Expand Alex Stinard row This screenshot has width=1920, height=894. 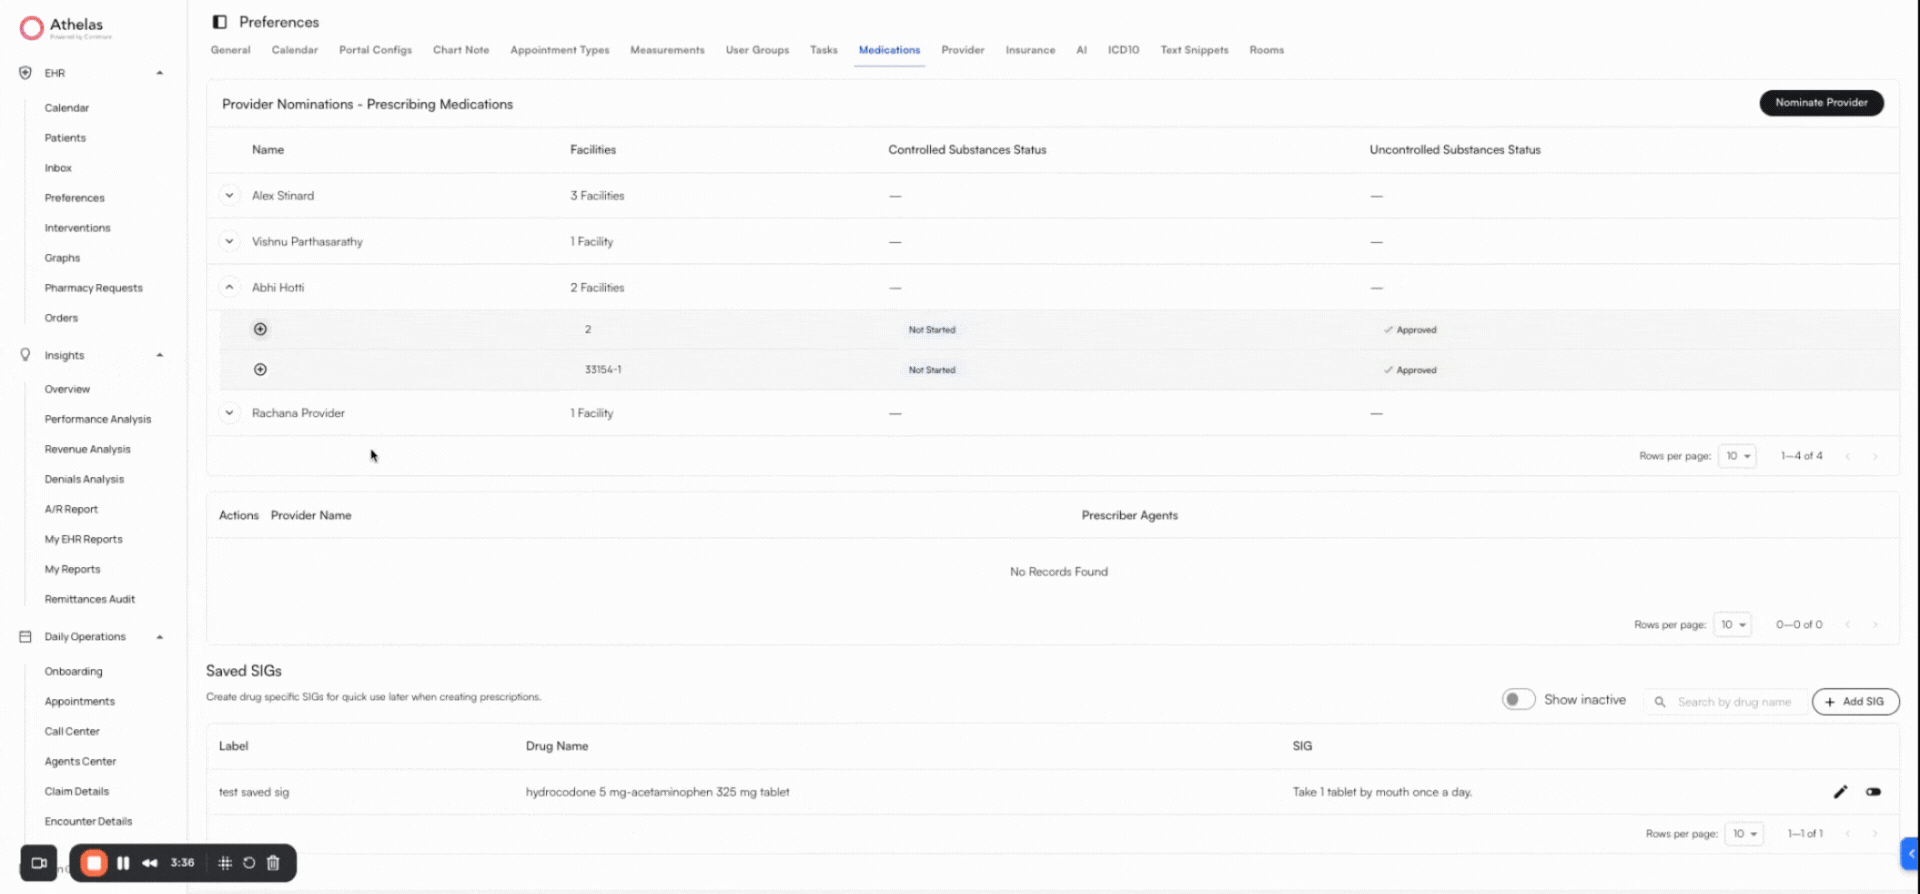pos(229,196)
